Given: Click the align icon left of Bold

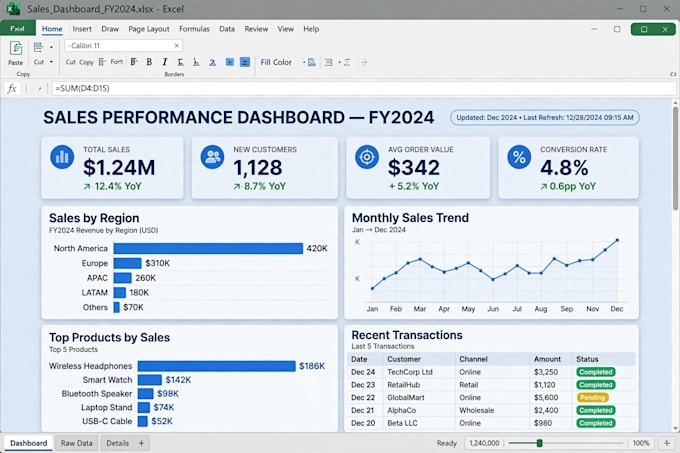Looking at the screenshot, I should [134, 62].
